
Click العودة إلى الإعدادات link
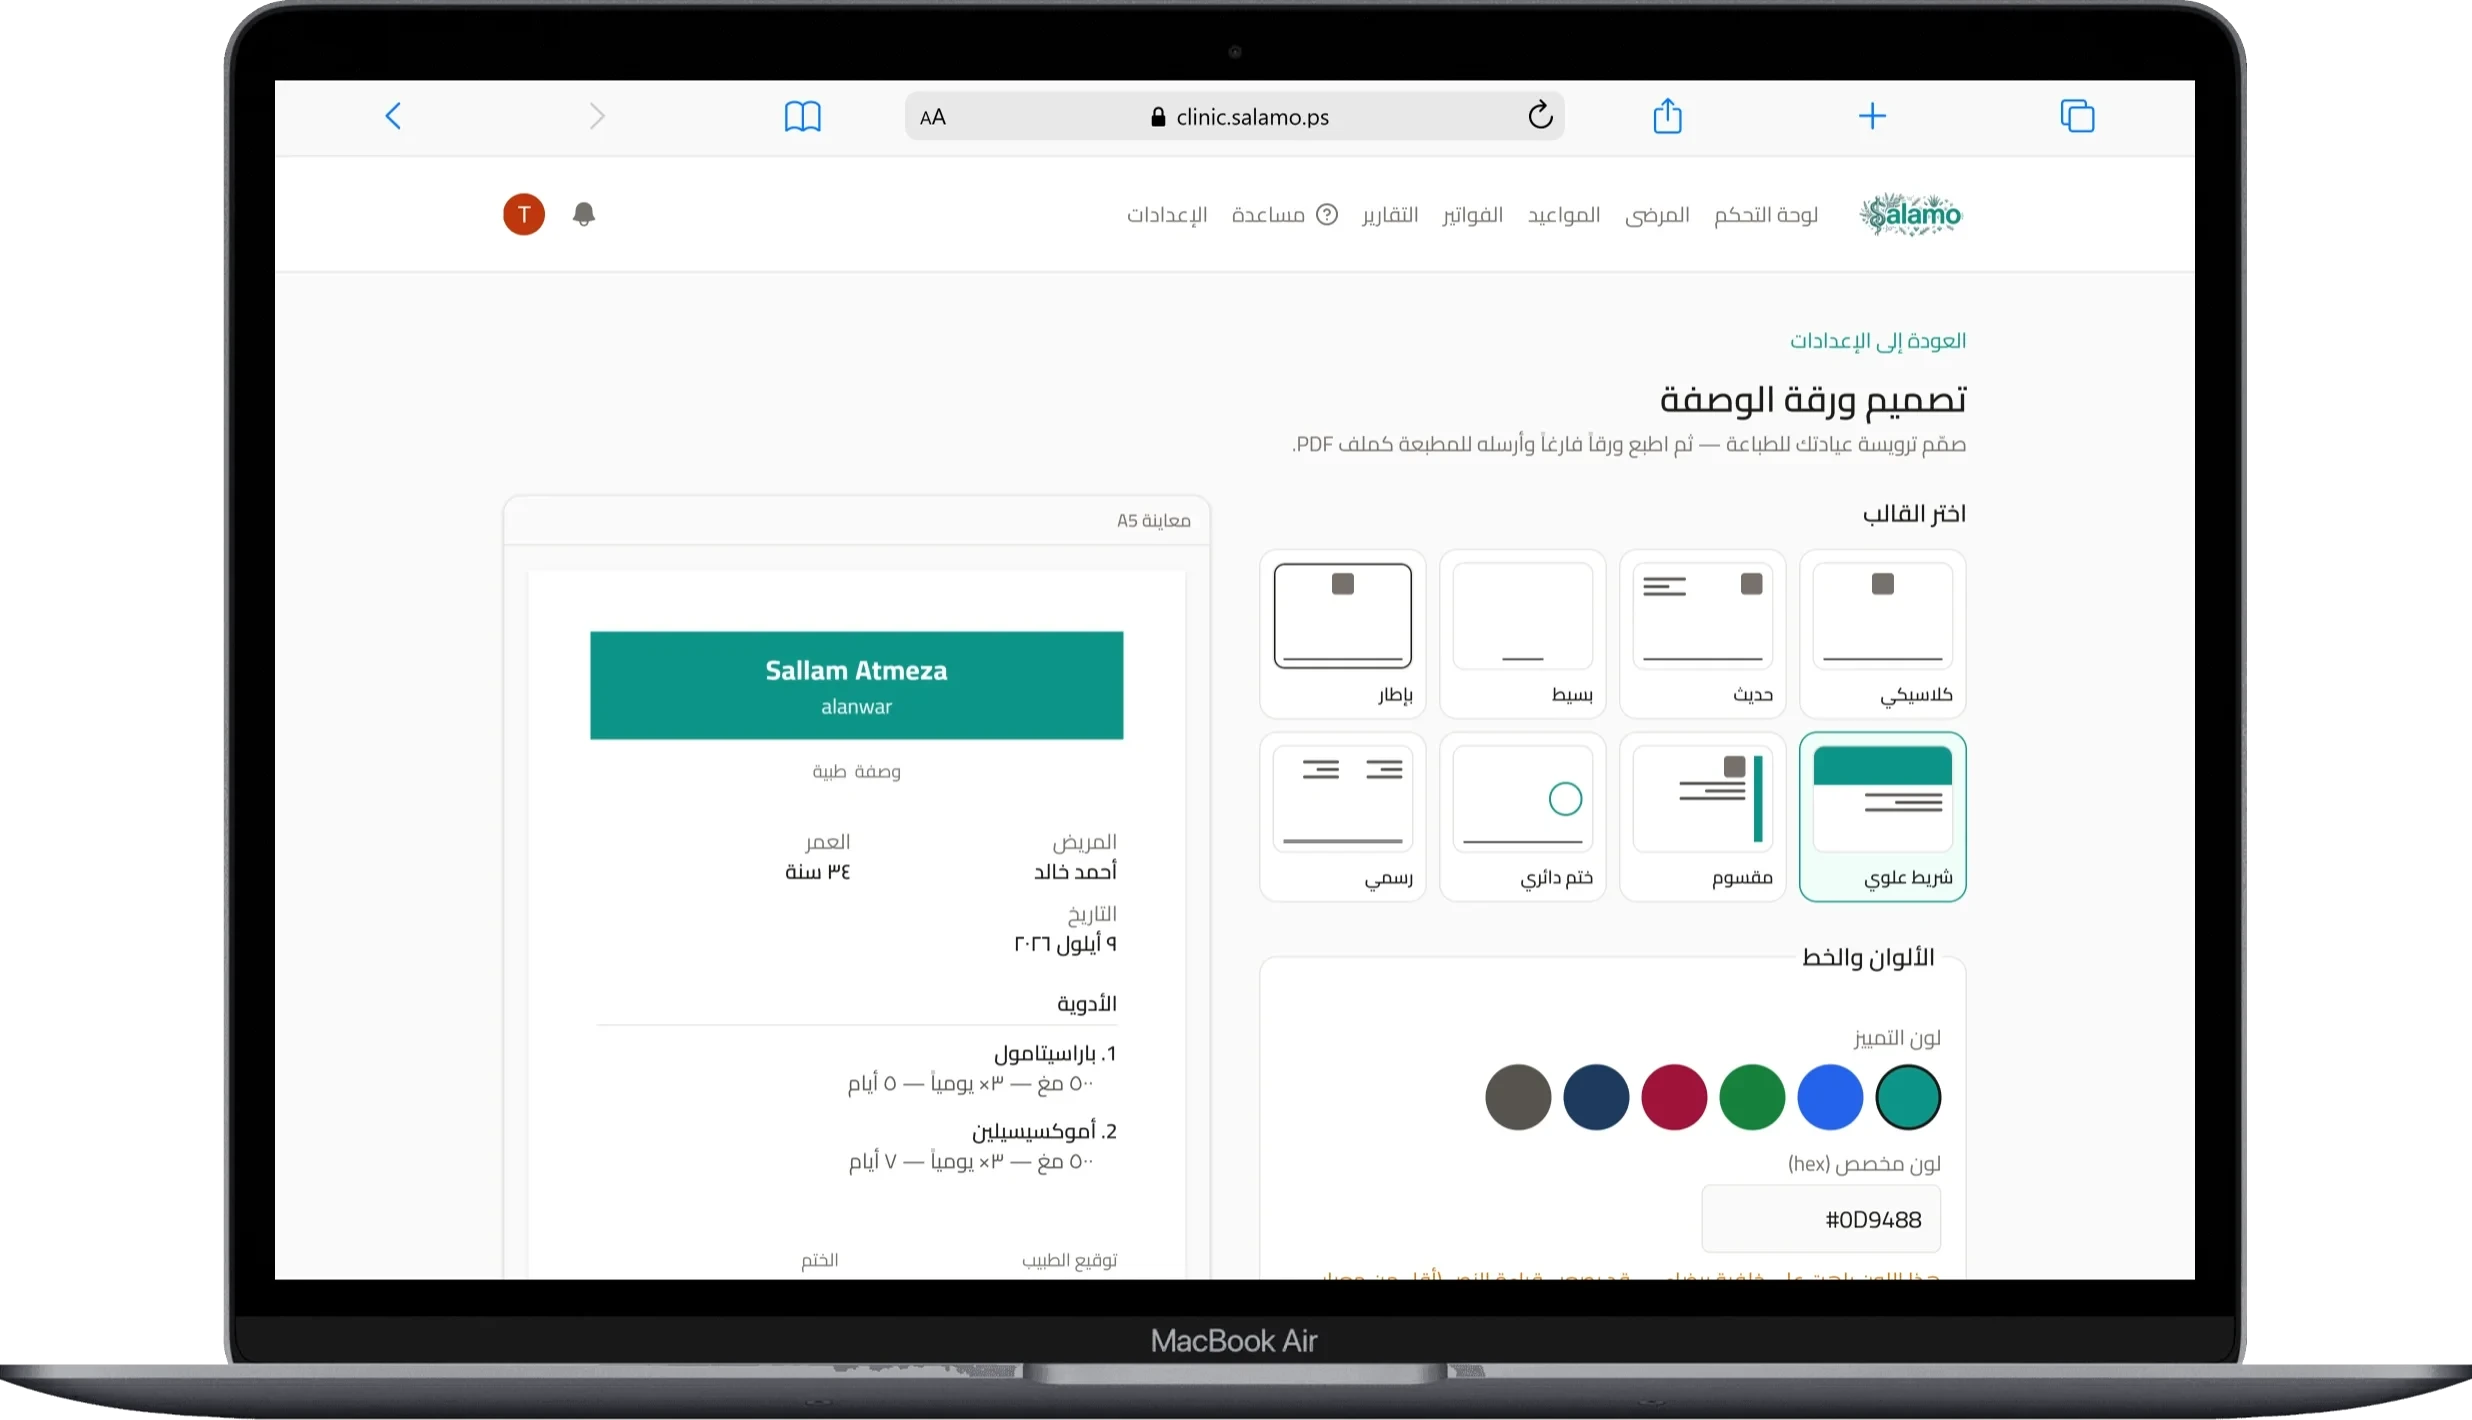coord(1878,341)
